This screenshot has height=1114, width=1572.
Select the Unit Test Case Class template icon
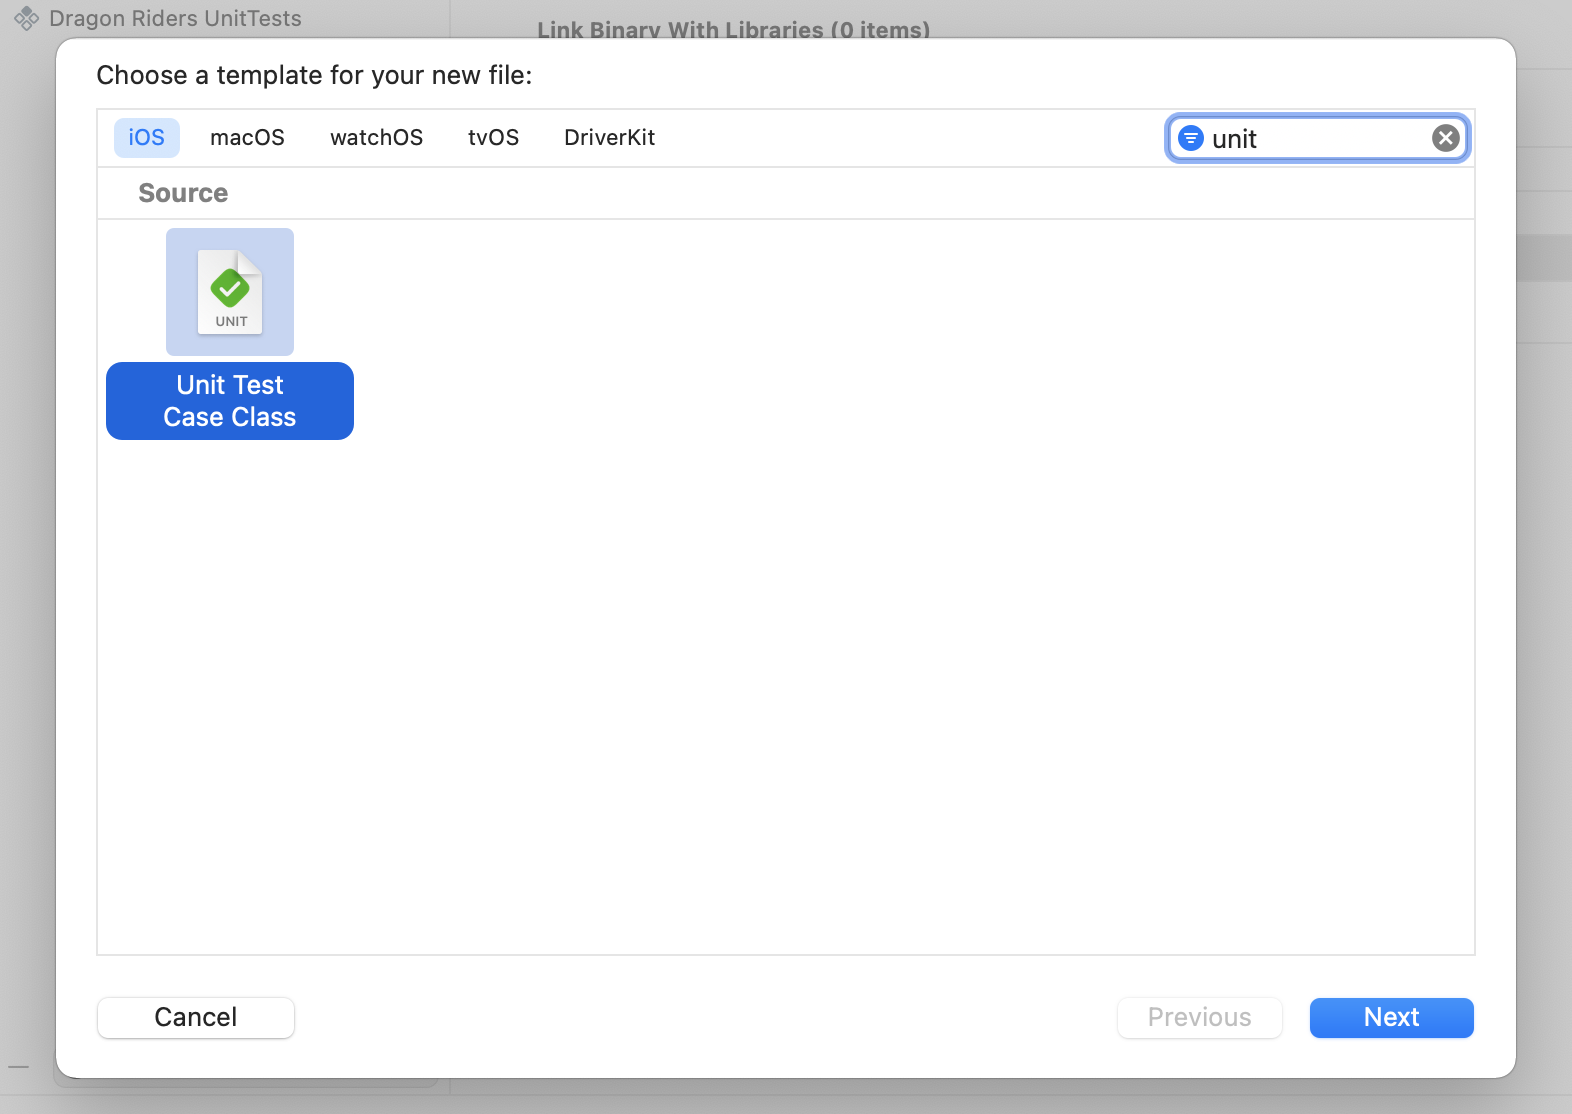click(x=230, y=292)
